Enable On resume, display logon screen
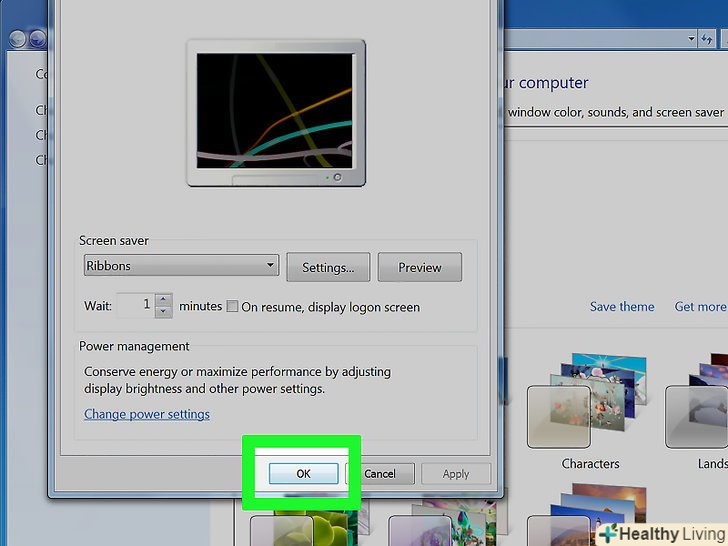Screen dimensions: 728x546 click(x=233, y=307)
